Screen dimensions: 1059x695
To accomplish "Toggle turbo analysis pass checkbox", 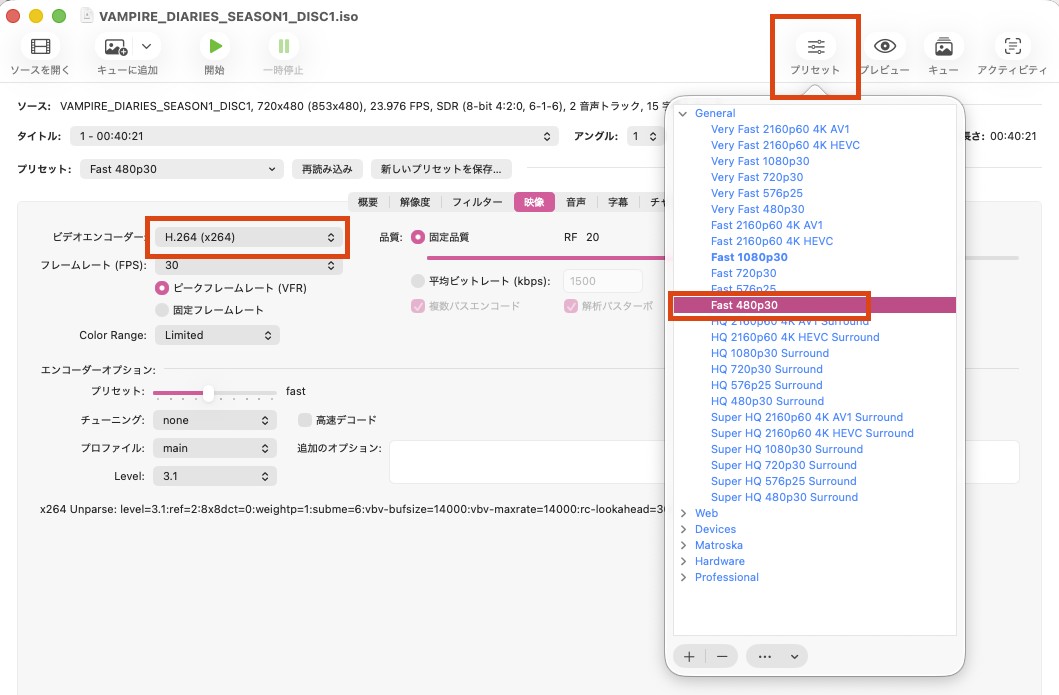I will (571, 306).
